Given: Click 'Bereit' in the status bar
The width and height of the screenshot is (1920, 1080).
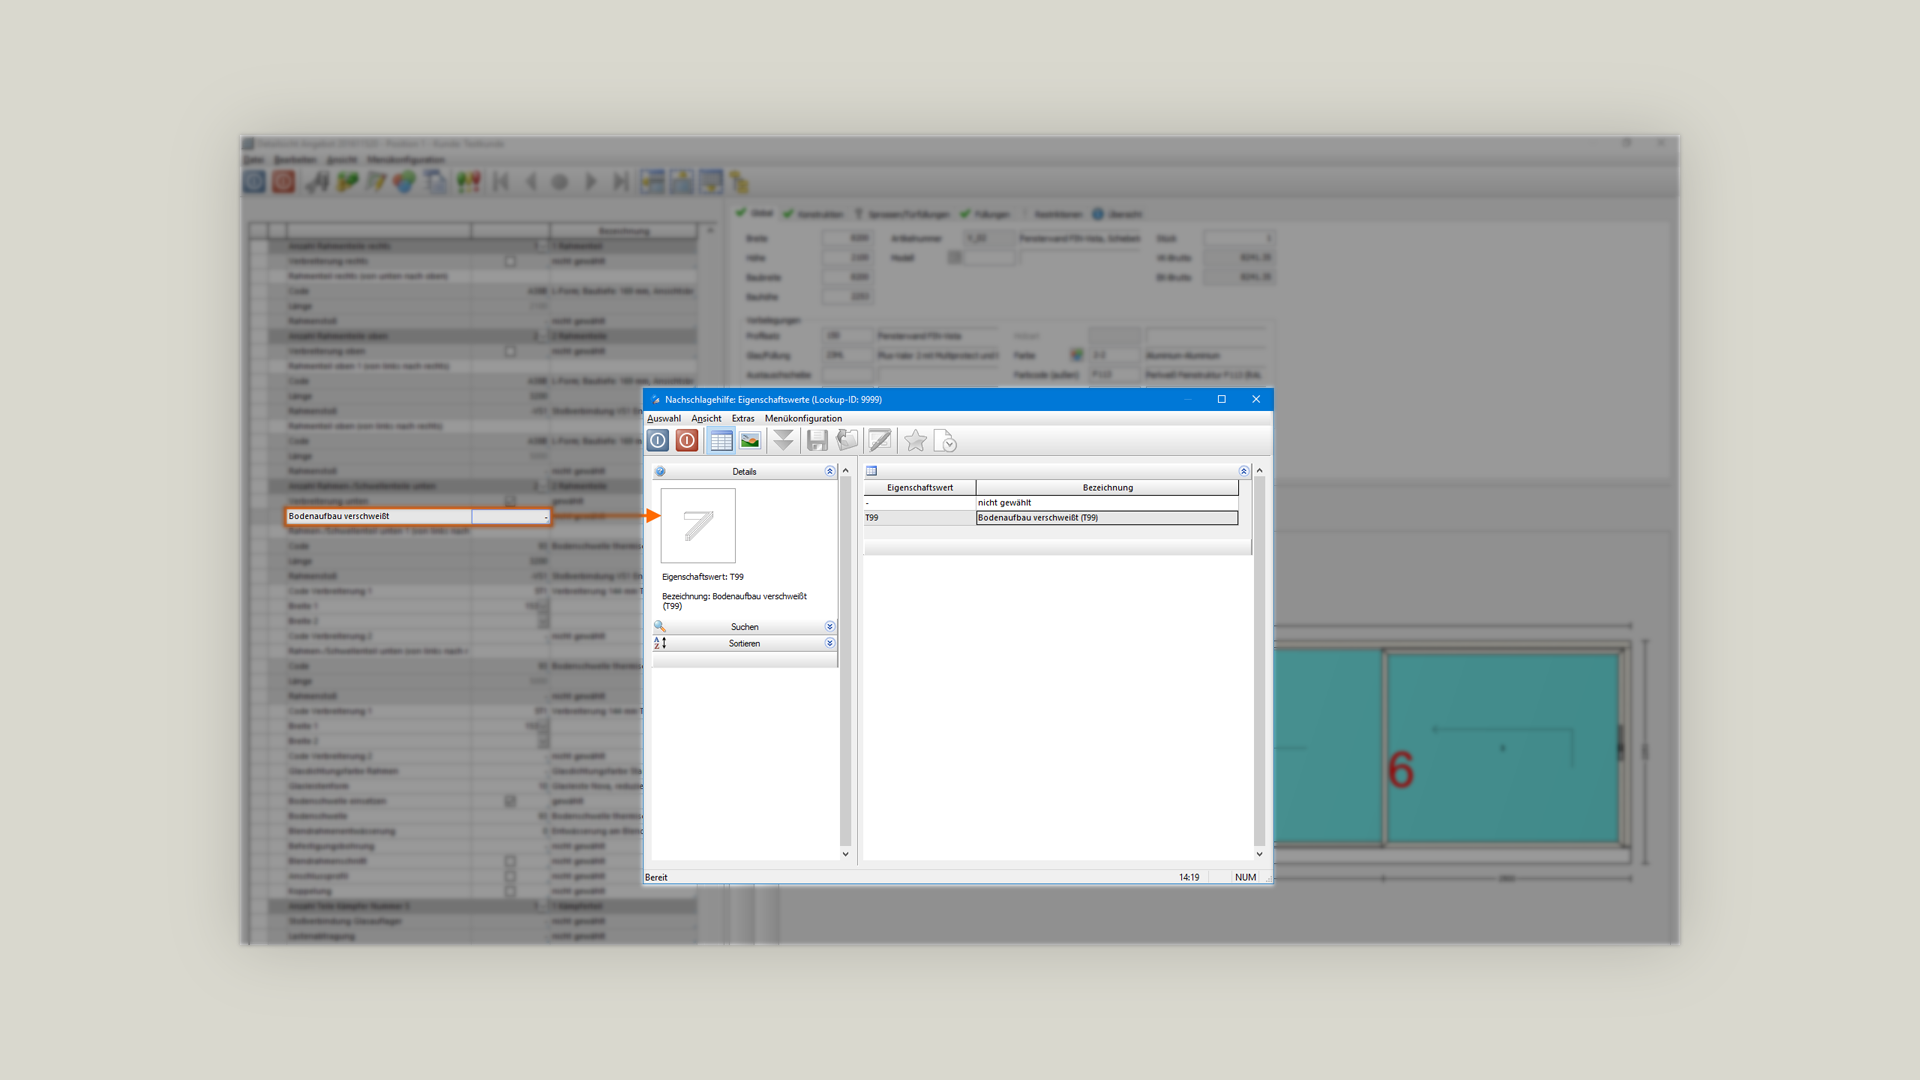Looking at the screenshot, I should tap(656, 878).
